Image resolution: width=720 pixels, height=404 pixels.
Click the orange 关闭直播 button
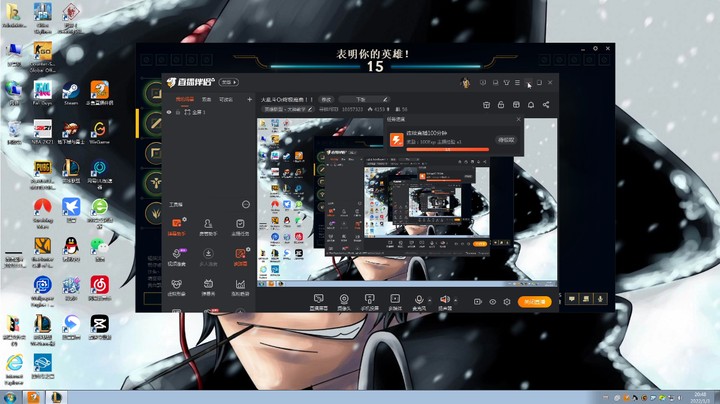pos(534,302)
